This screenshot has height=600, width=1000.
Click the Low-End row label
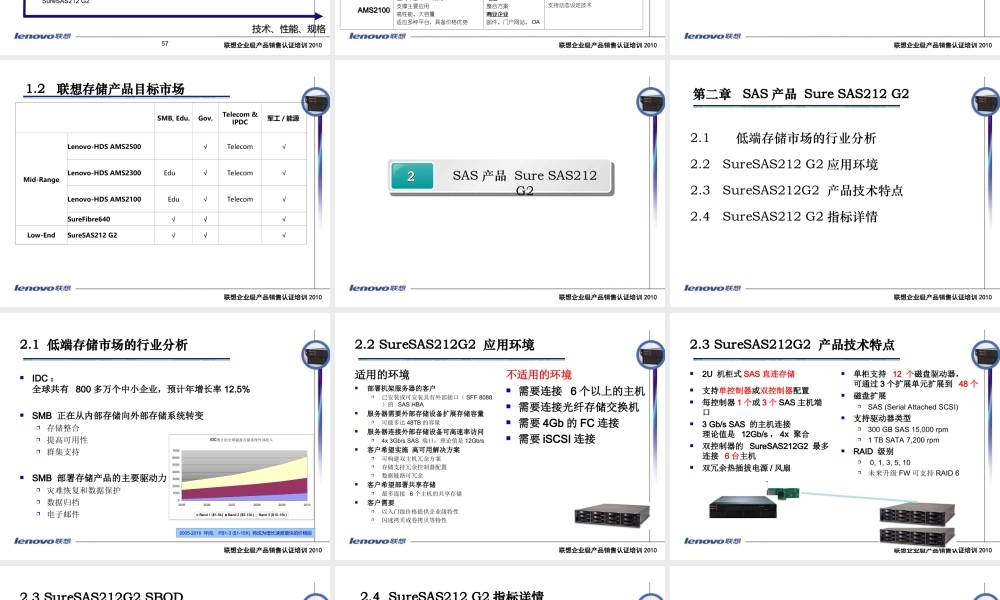41,235
